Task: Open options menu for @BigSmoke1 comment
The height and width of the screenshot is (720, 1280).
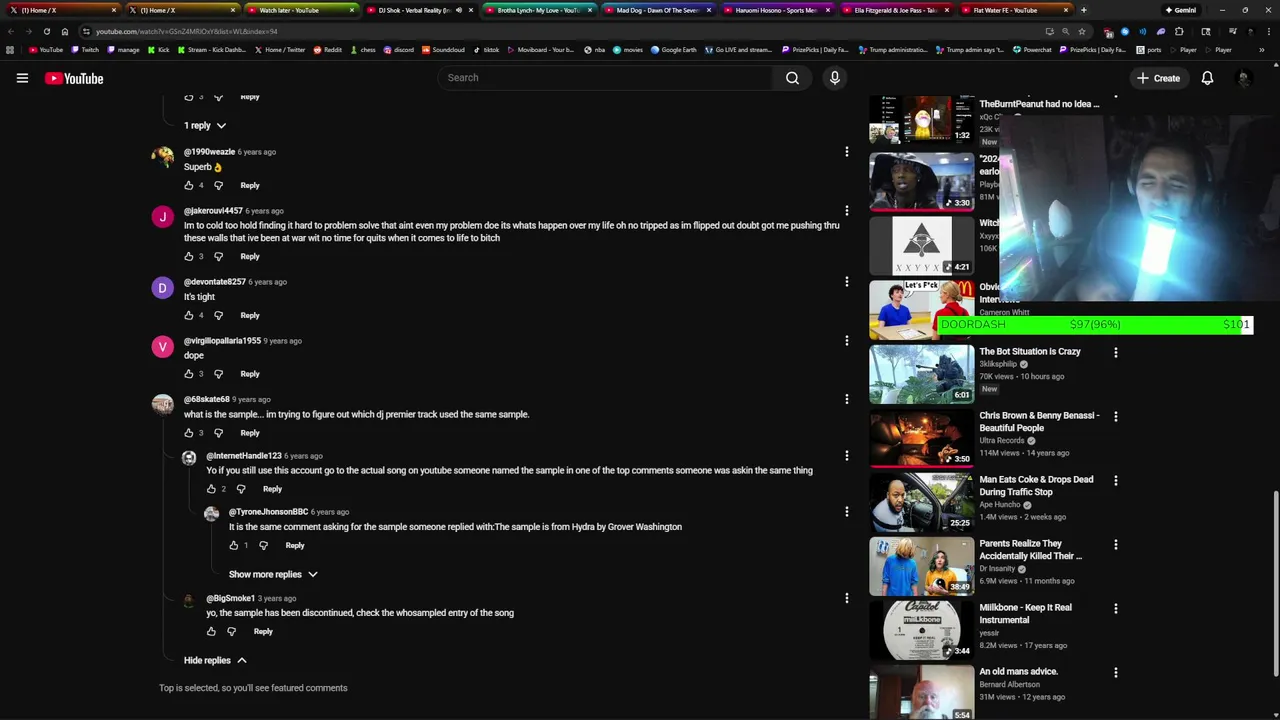Action: (846, 598)
